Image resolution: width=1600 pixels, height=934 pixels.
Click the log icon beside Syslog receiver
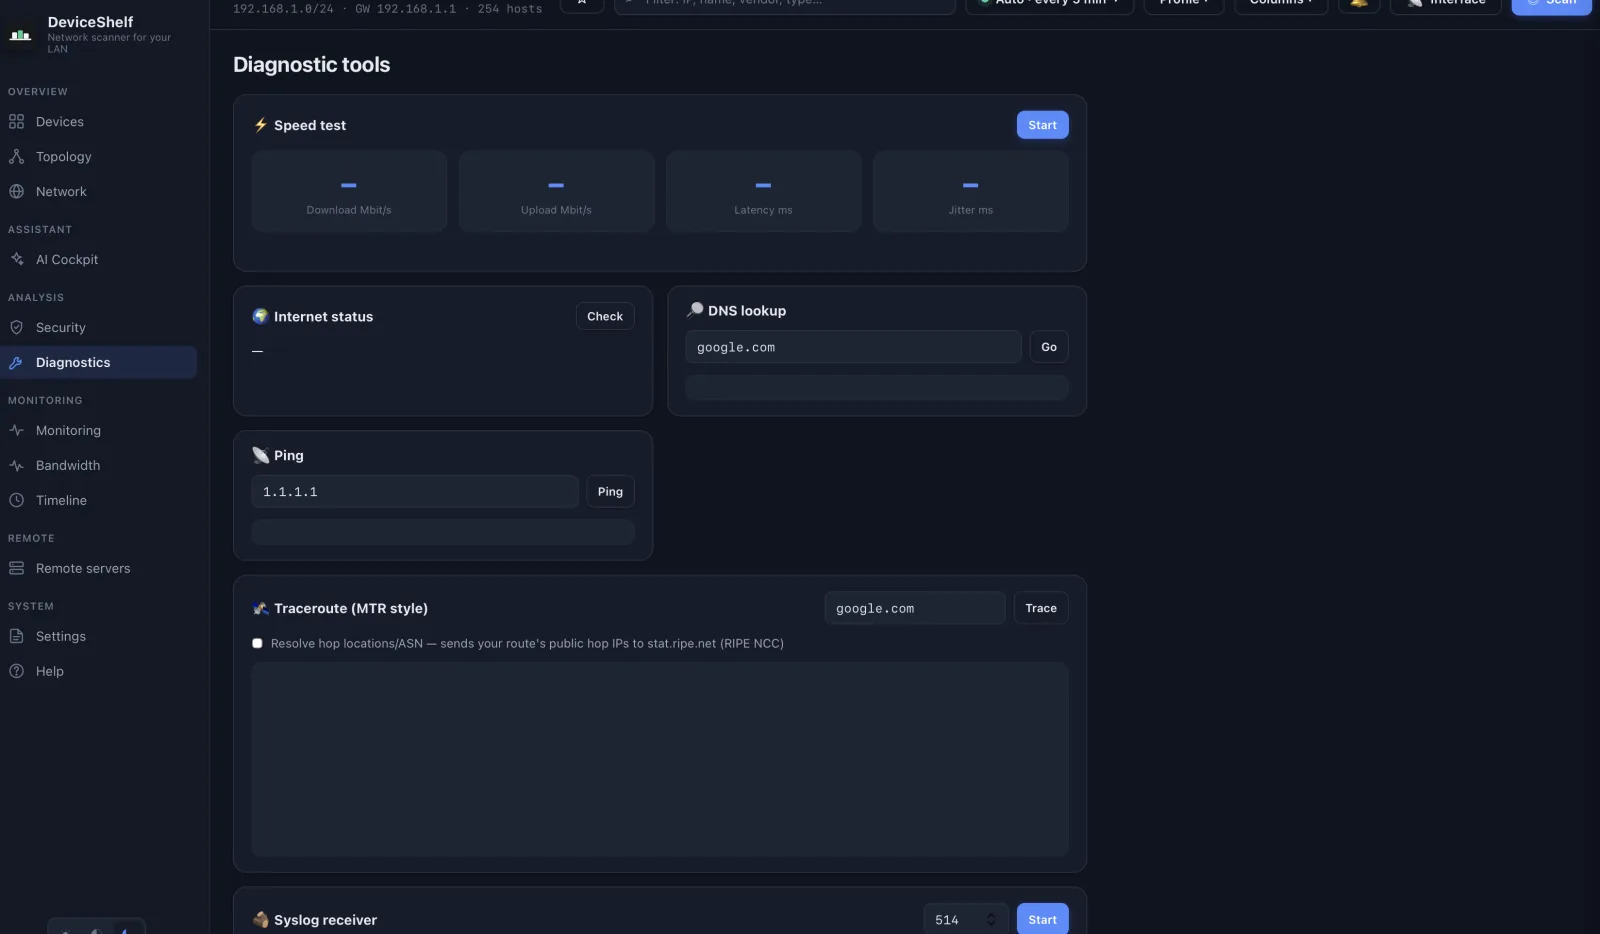coord(261,920)
